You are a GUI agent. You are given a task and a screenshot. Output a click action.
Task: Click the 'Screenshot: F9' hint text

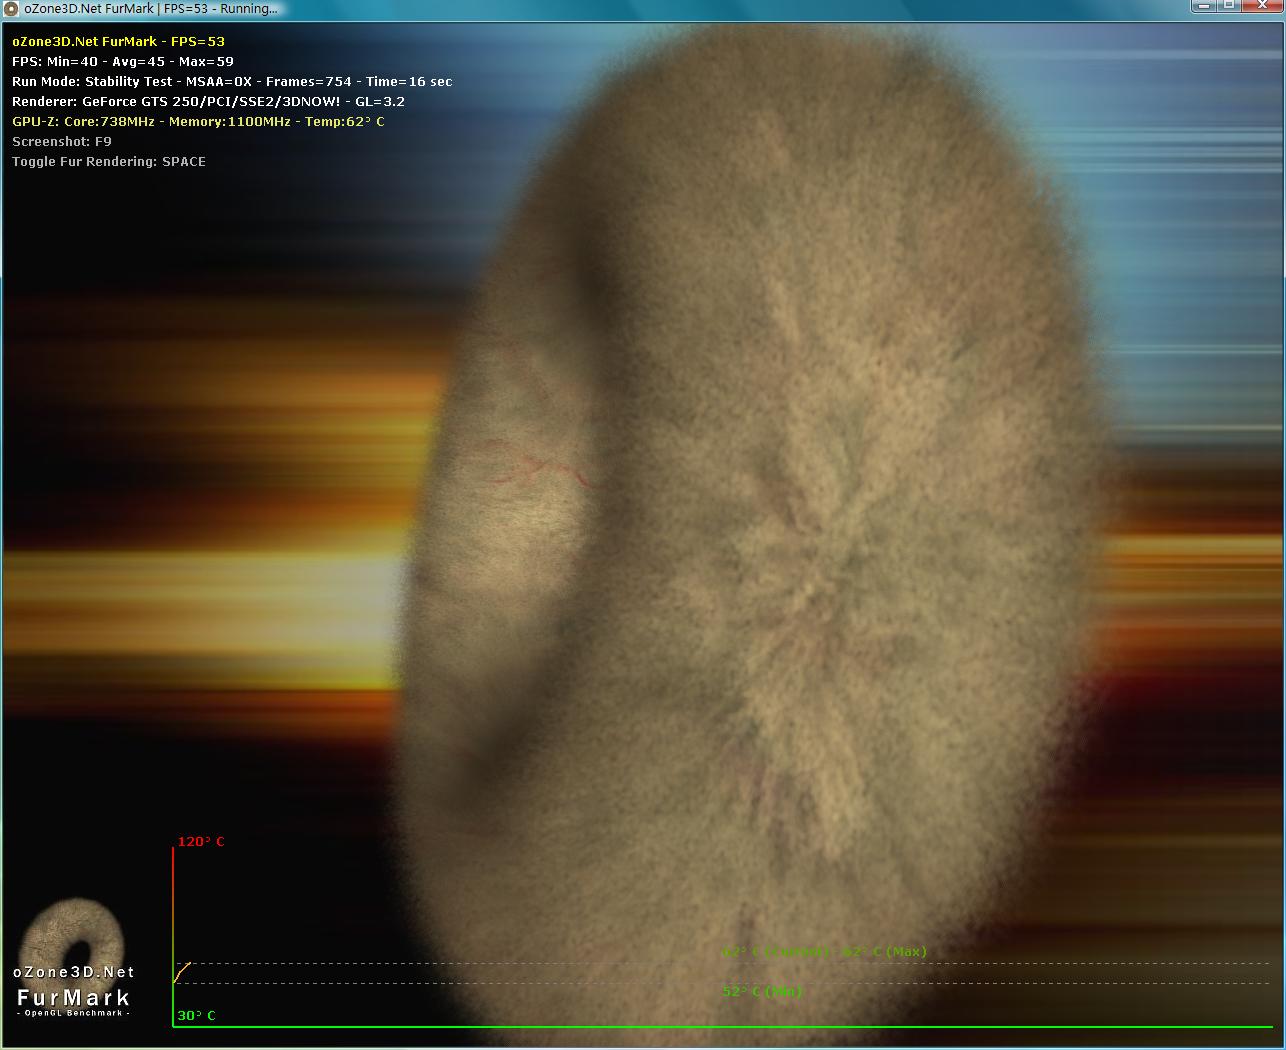[62, 141]
